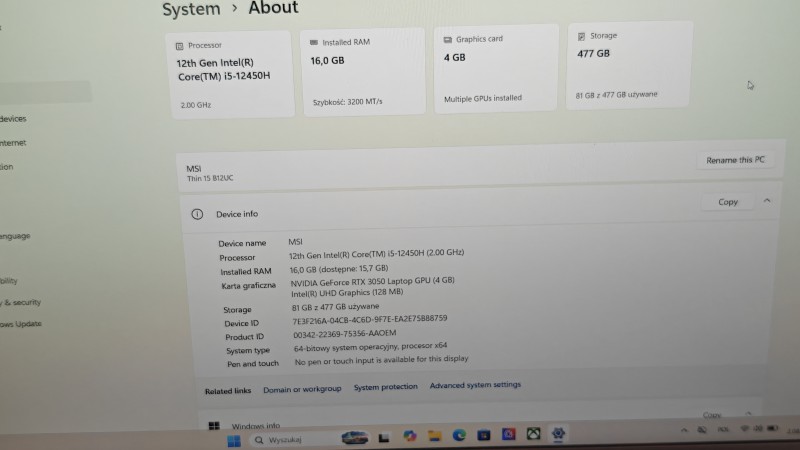The width and height of the screenshot is (800, 450).
Task: Open Privacy & security in the sidebar
Action: tap(20, 303)
